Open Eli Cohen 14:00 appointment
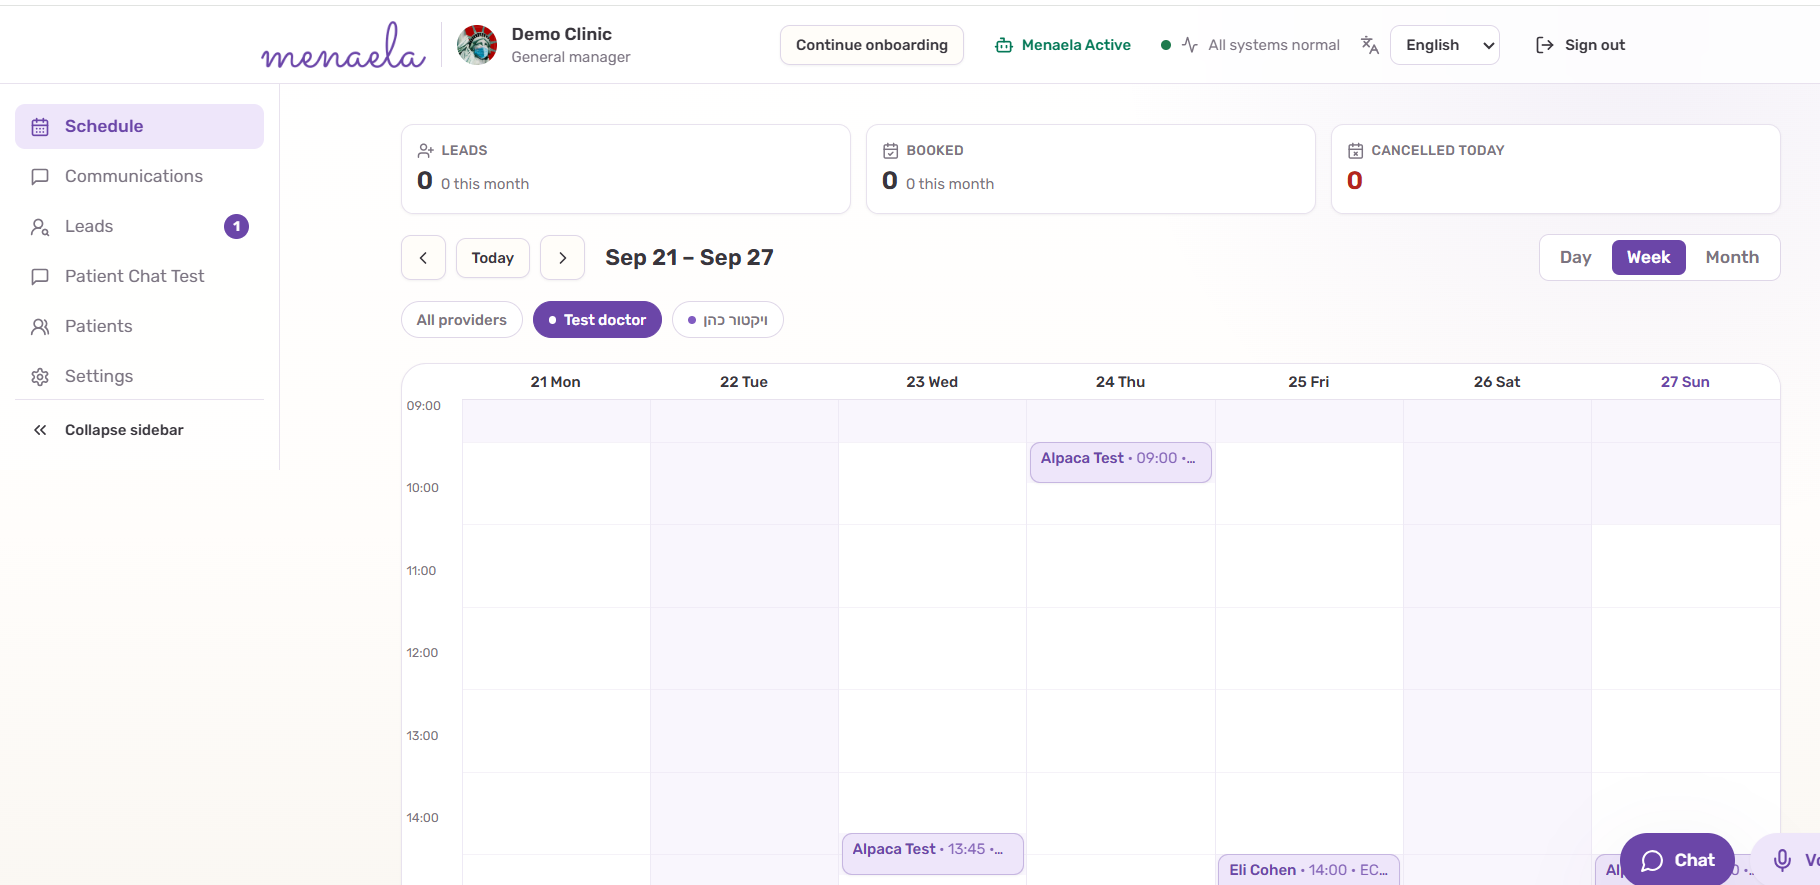The width and height of the screenshot is (1820, 885). click(1308, 870)
